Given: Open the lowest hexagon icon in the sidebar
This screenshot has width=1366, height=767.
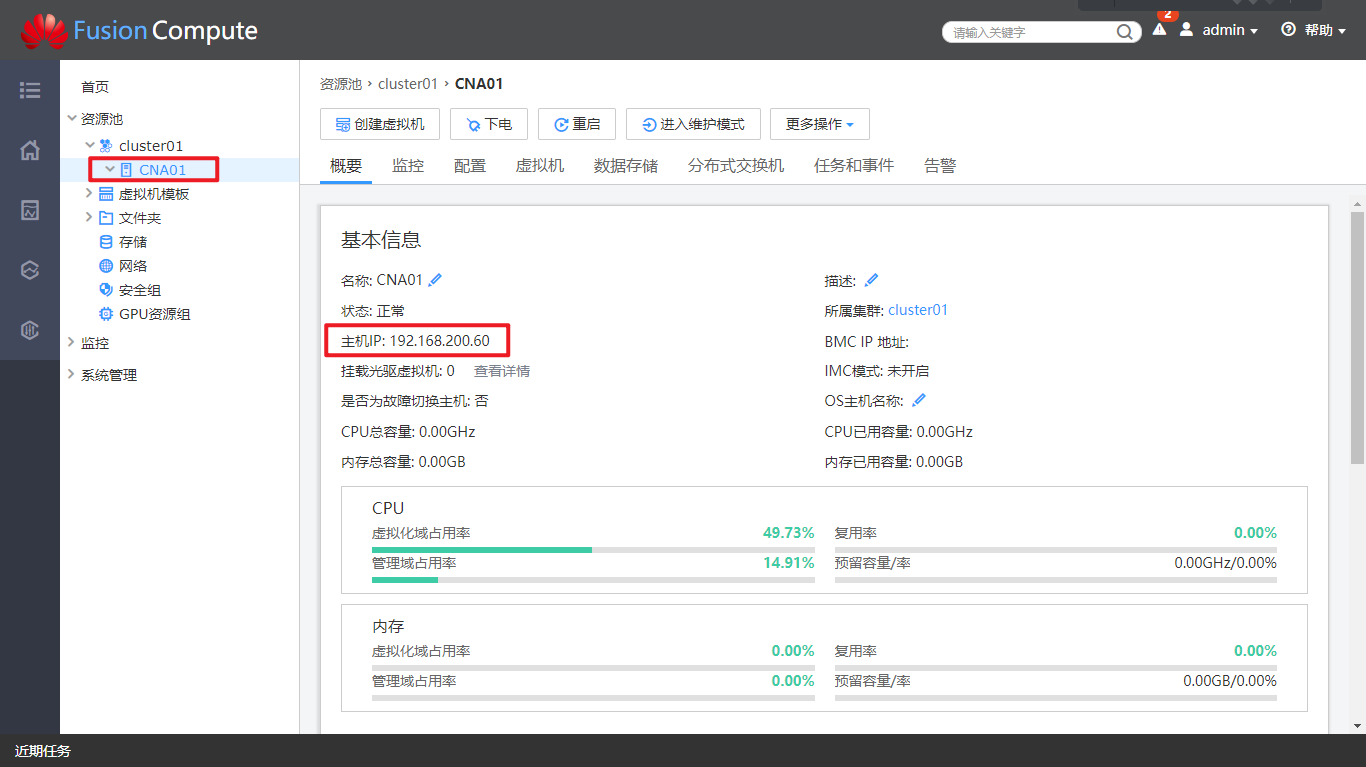Looking at the screenshot, I should coord(30,330).
